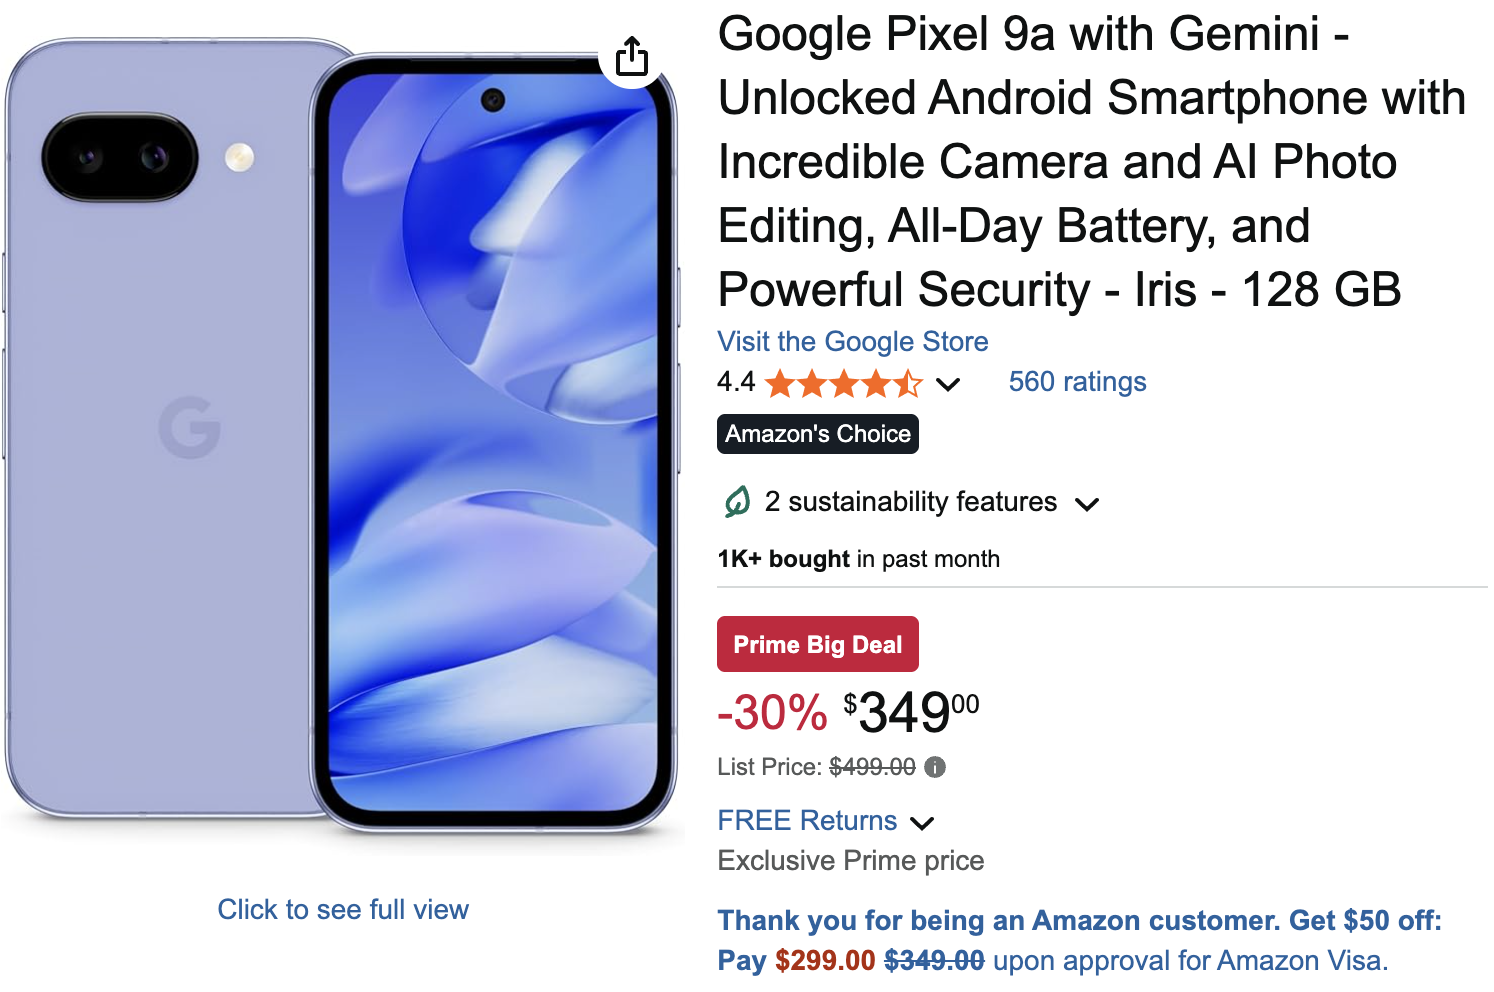Screen dimensions: 1494x992
Task: Click the Exclusive Prime price label
Action: tap(849, 860)
